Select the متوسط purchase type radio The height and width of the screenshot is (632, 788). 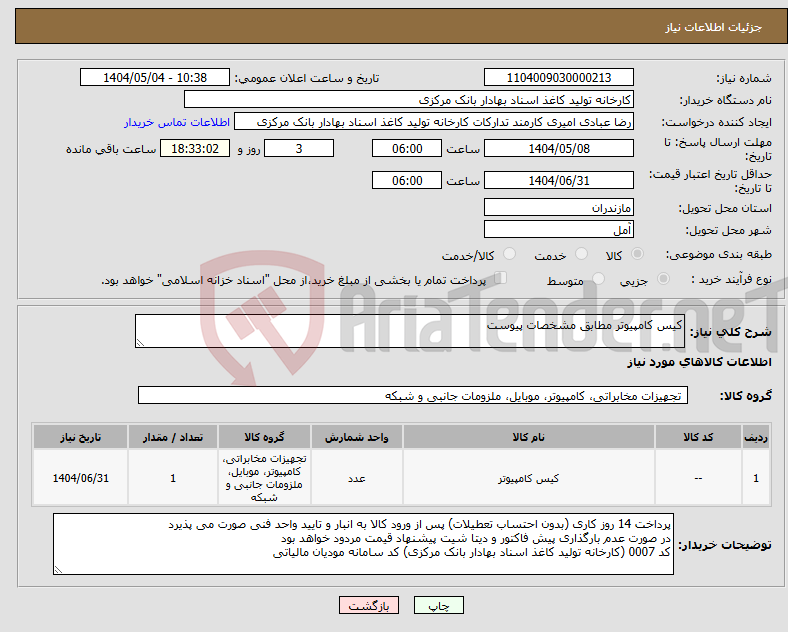tap(598, 278)
